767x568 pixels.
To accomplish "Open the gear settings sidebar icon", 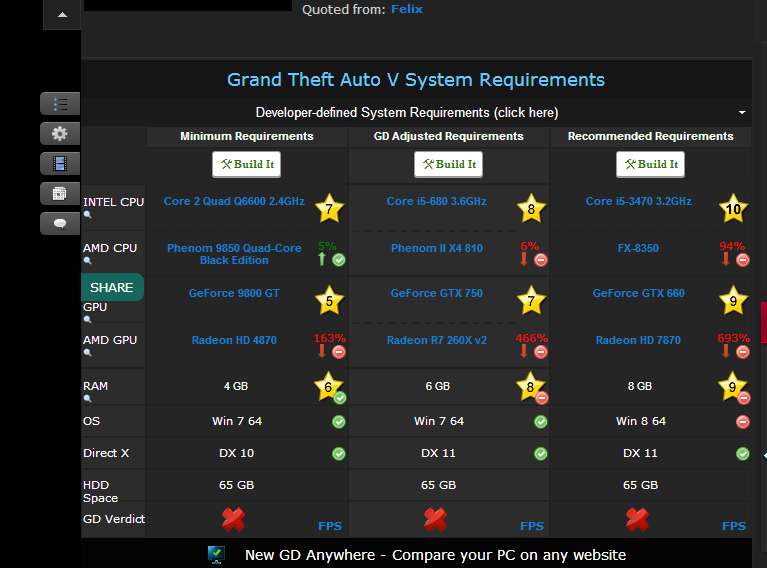I will [60, 134].
